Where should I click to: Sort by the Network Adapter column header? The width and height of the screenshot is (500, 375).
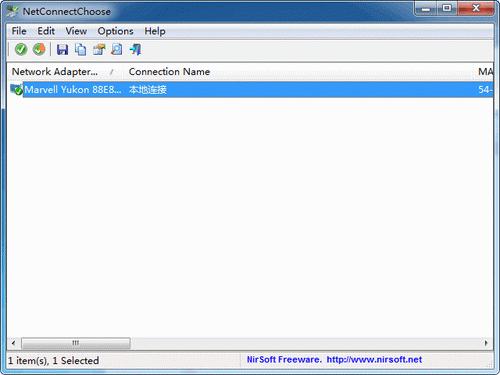coord(65,72)
